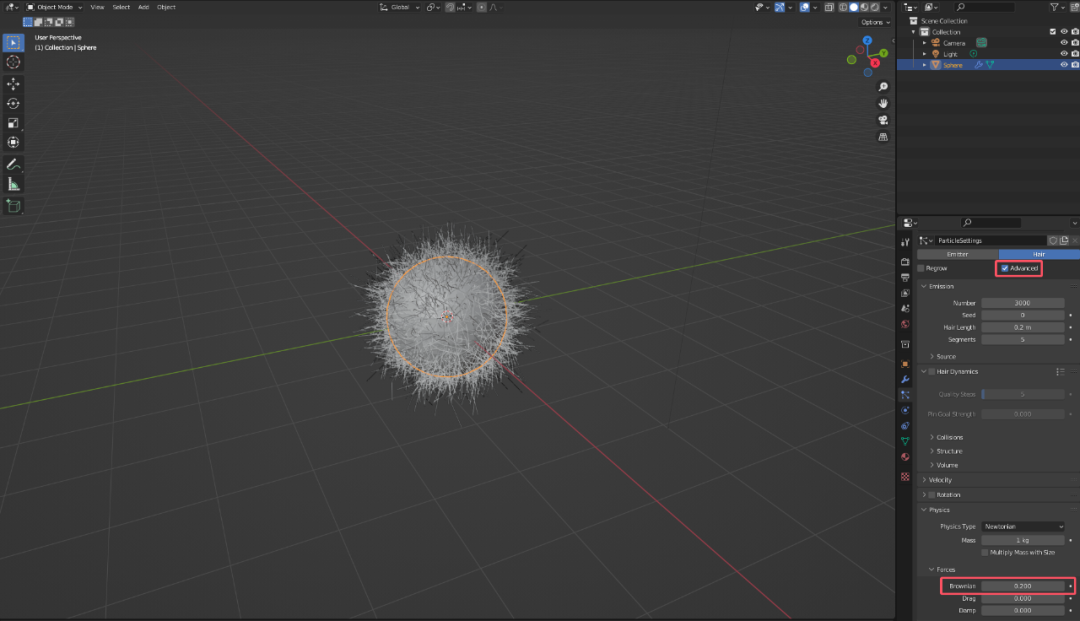Toggle the camera view icon
The image size is (1080, 621).
pyautogui.click(x=883, y=120)
